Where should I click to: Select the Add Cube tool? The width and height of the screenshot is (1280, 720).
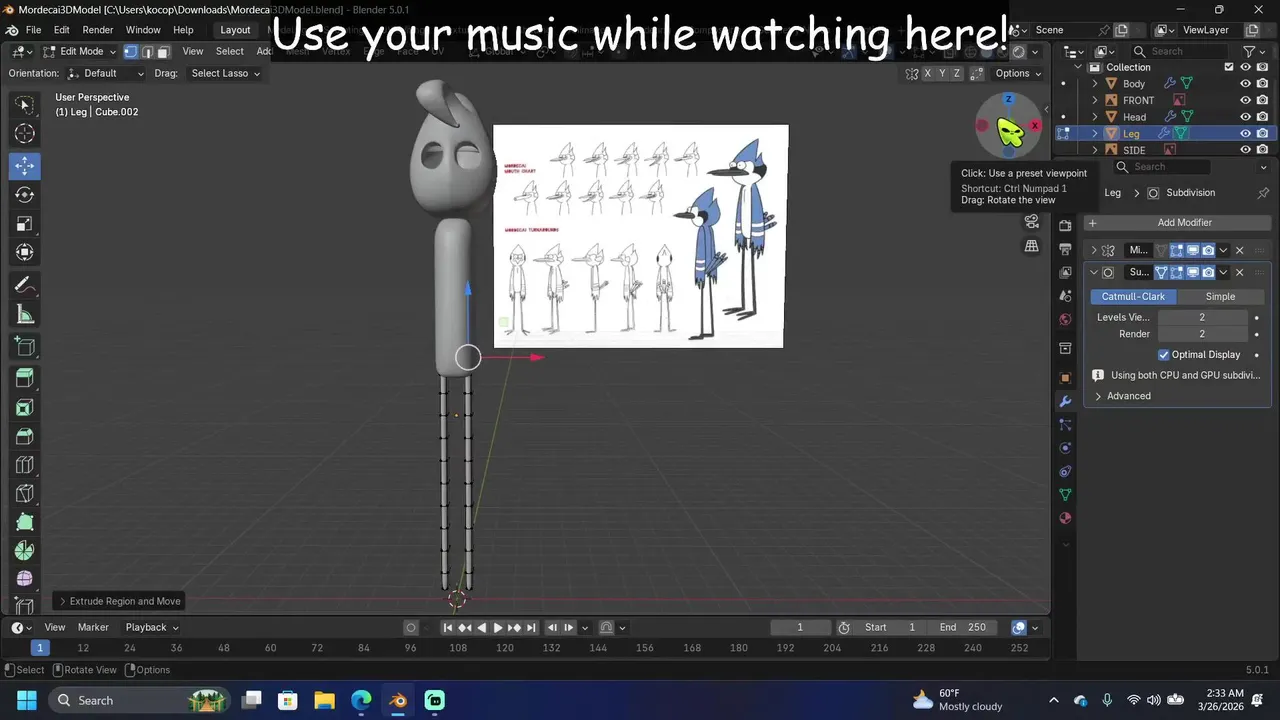click(x=25, y=347)
